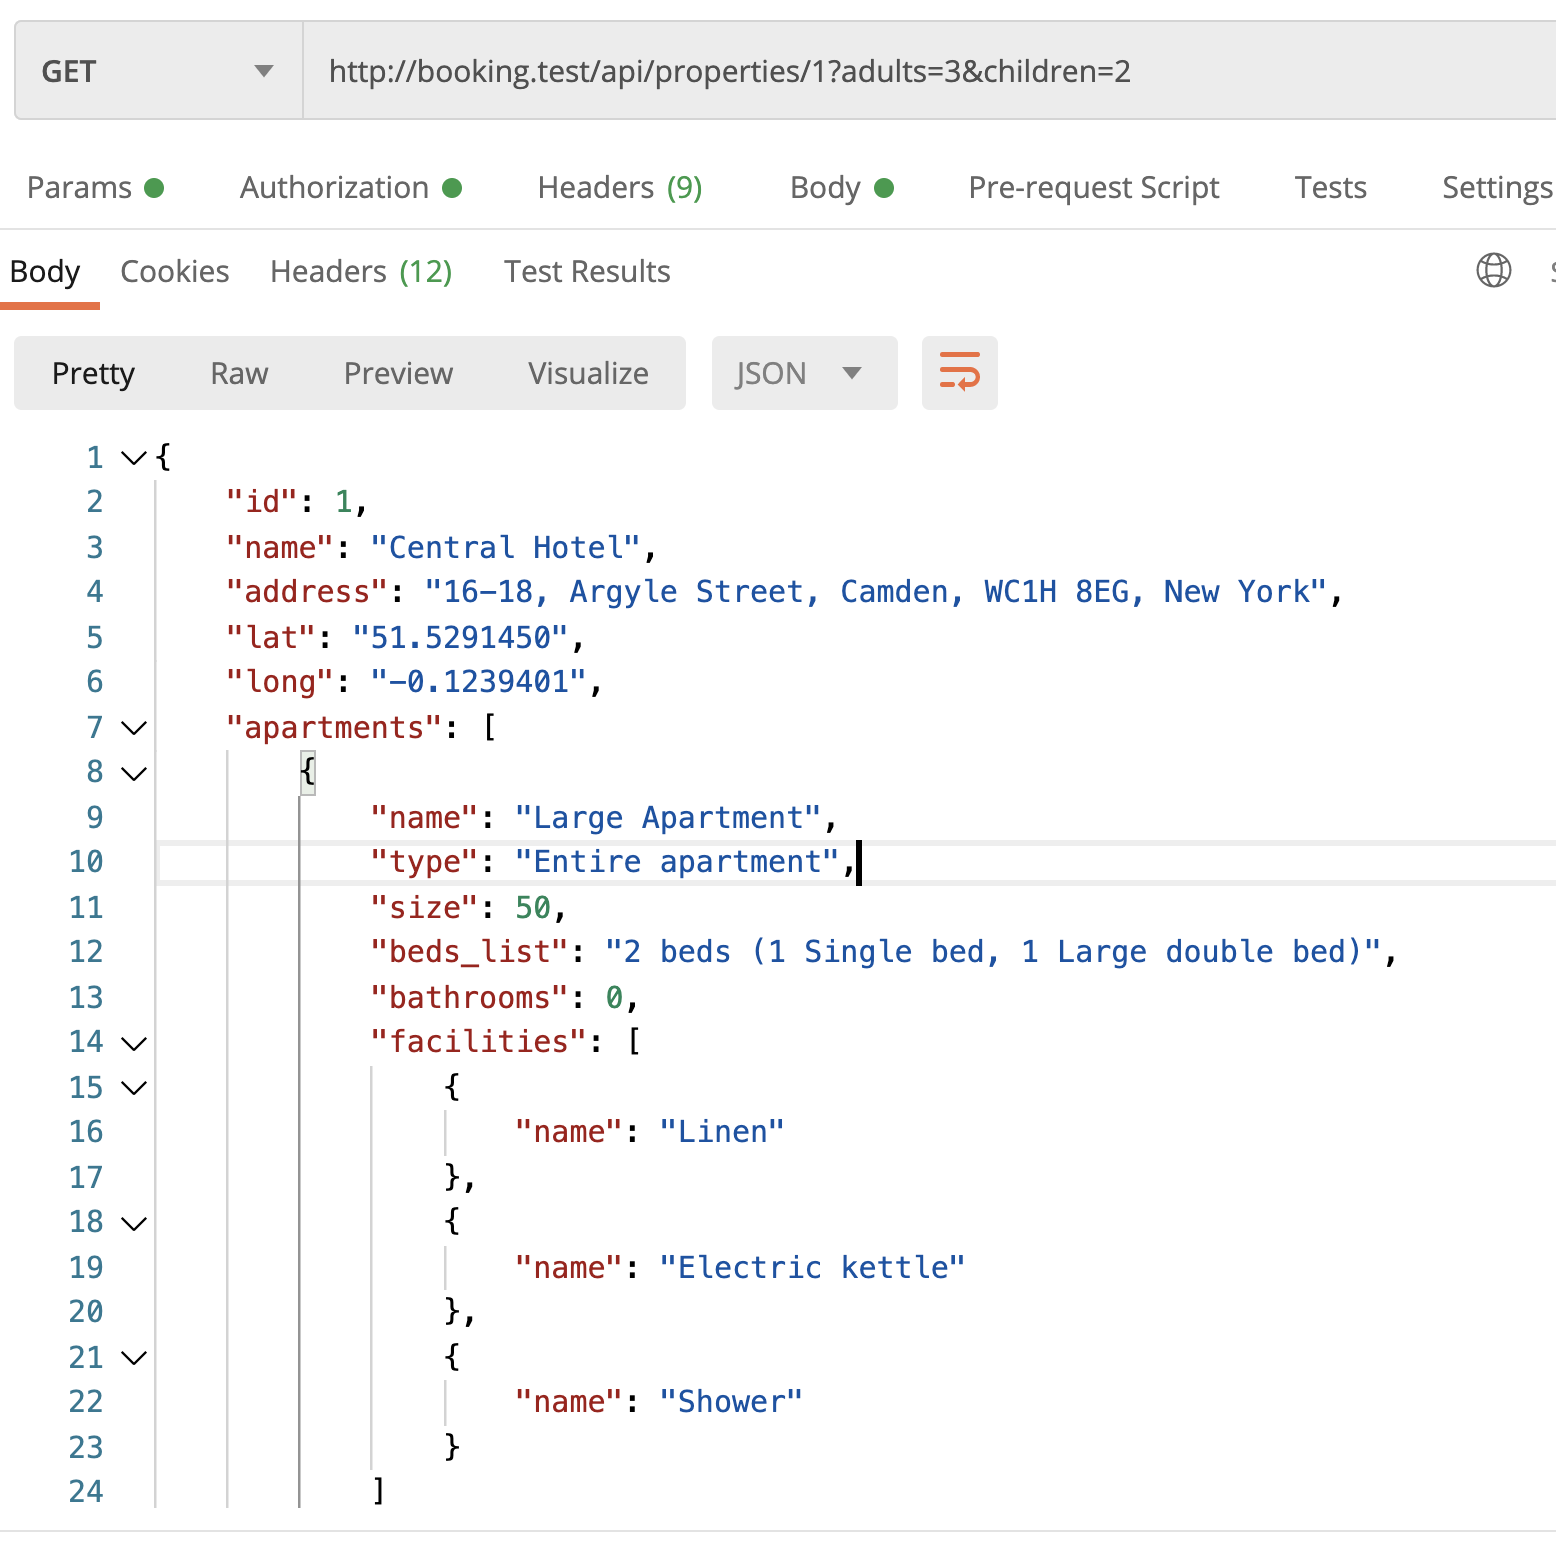Click the address value with Argyle Street
This screenshot has height=1542, width=1556.
click(877, 592)
